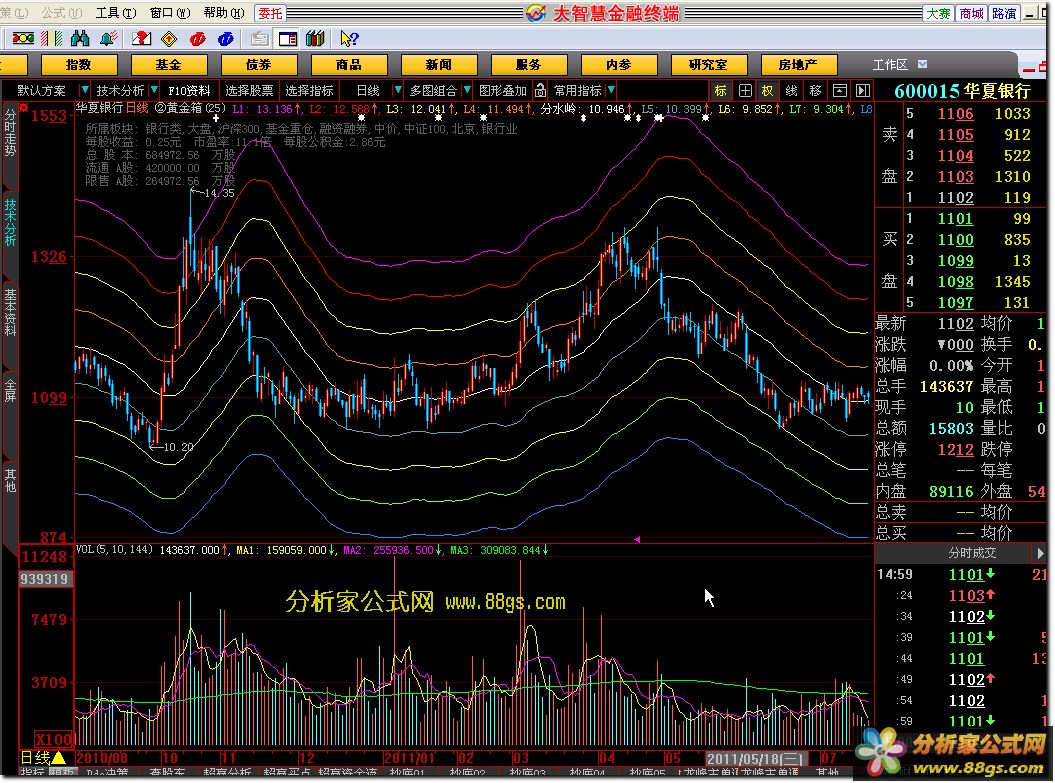Image resolution: width=1055 pixels, height=783 pixels.
Task: Switch to the 分时走势 side tab
Action: 10,133
